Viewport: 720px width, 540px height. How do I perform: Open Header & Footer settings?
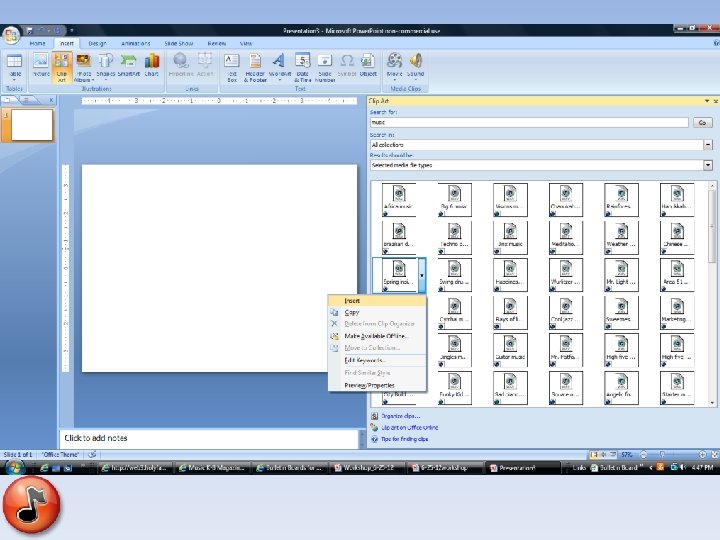coord(255,67)
